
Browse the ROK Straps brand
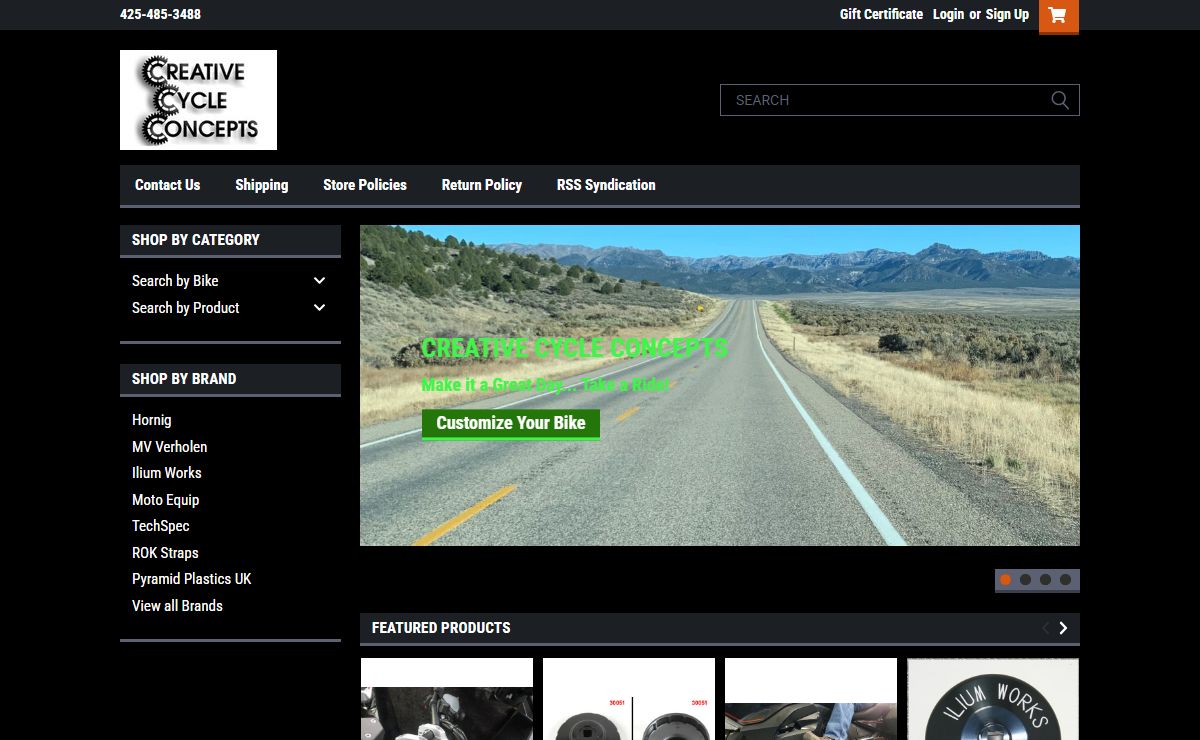(x=165, y=553)
